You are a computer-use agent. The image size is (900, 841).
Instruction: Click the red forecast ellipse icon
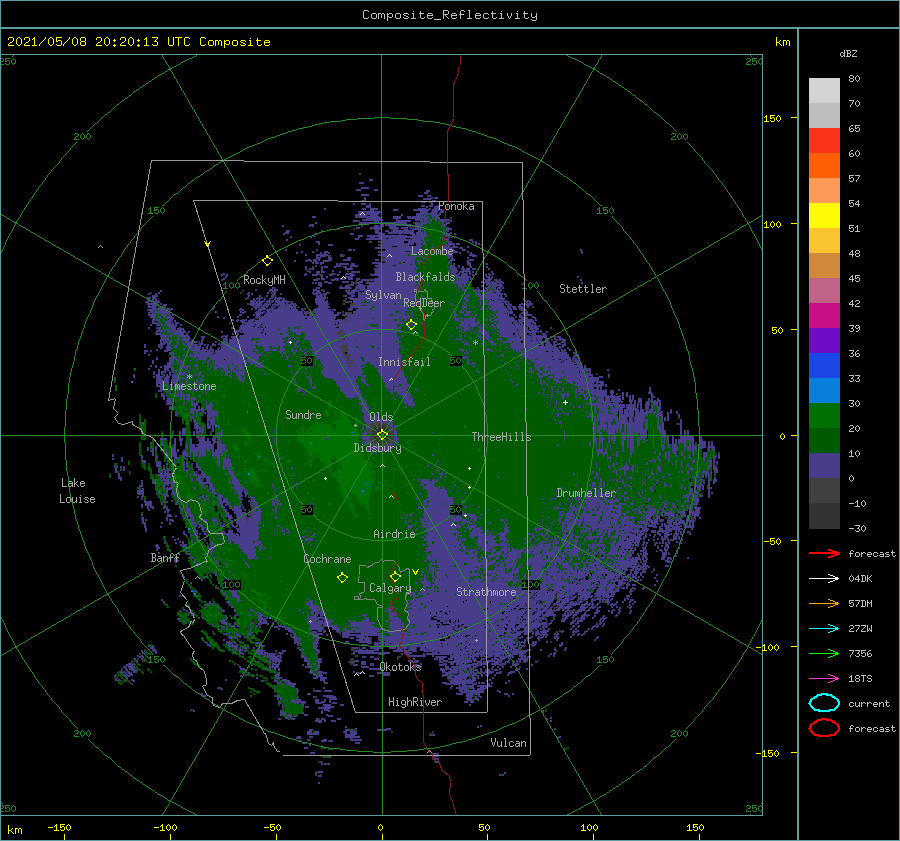(x=824, y=728)
